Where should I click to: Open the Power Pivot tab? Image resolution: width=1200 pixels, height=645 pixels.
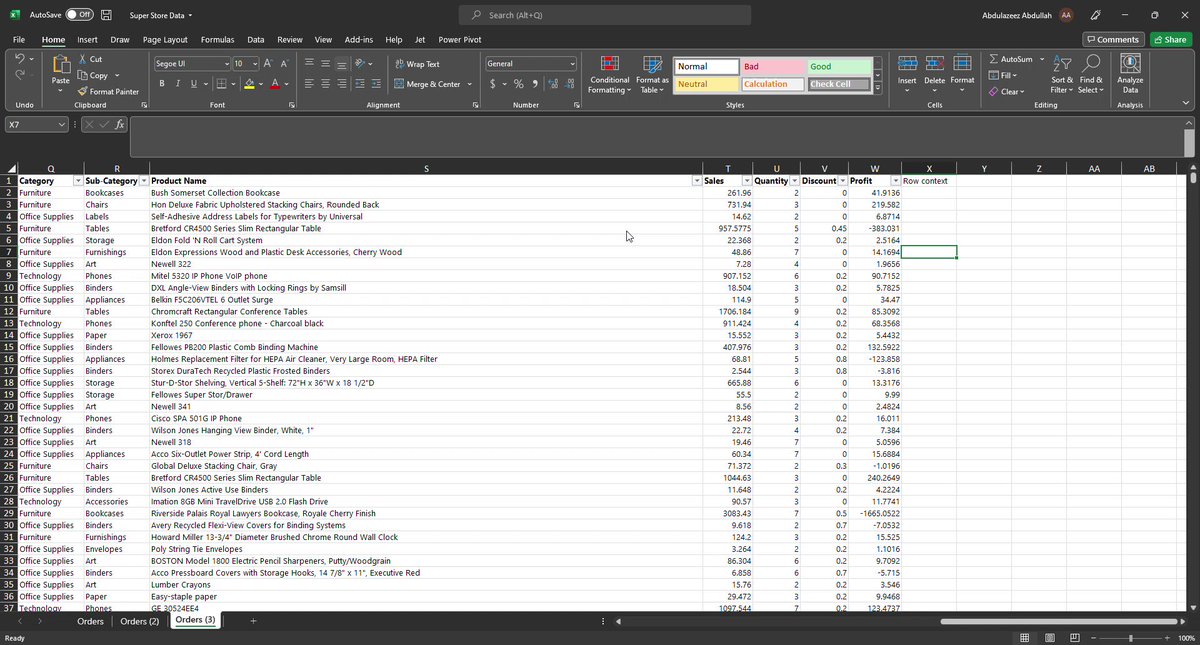459,40
